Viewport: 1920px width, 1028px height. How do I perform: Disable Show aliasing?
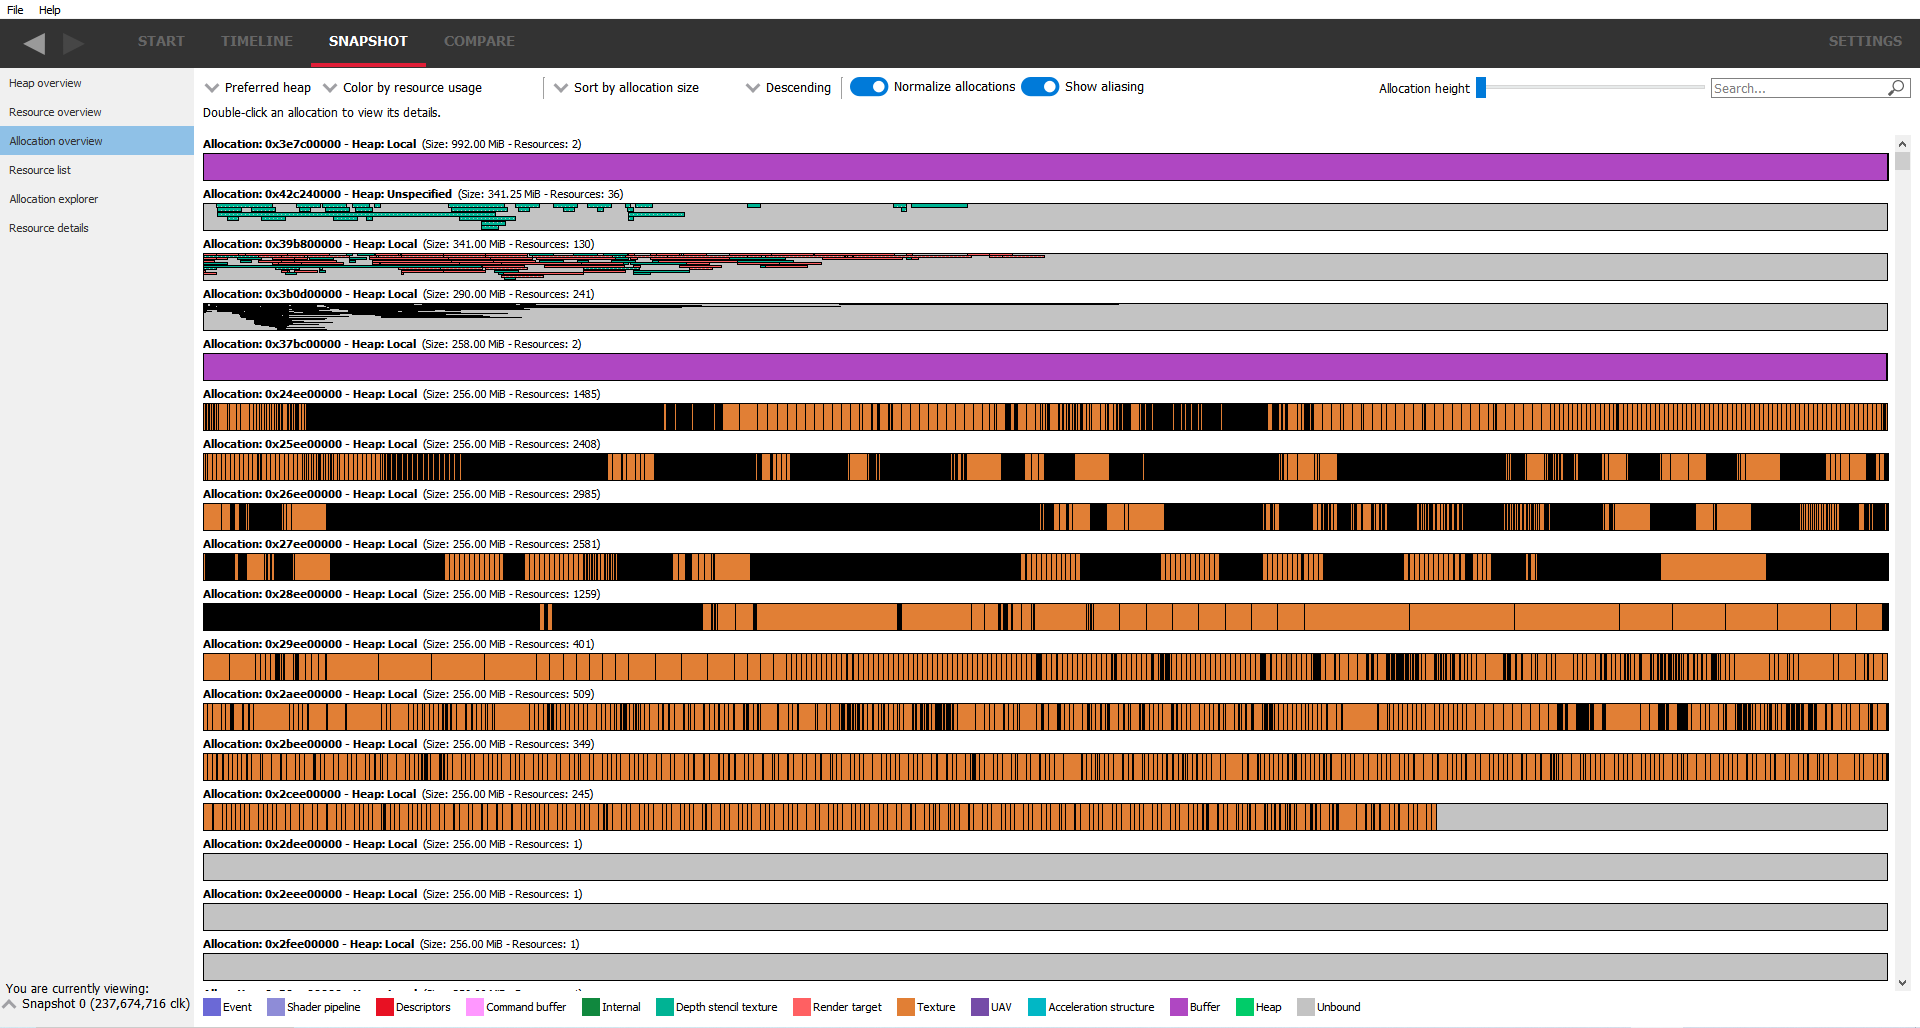point(1040,87)
